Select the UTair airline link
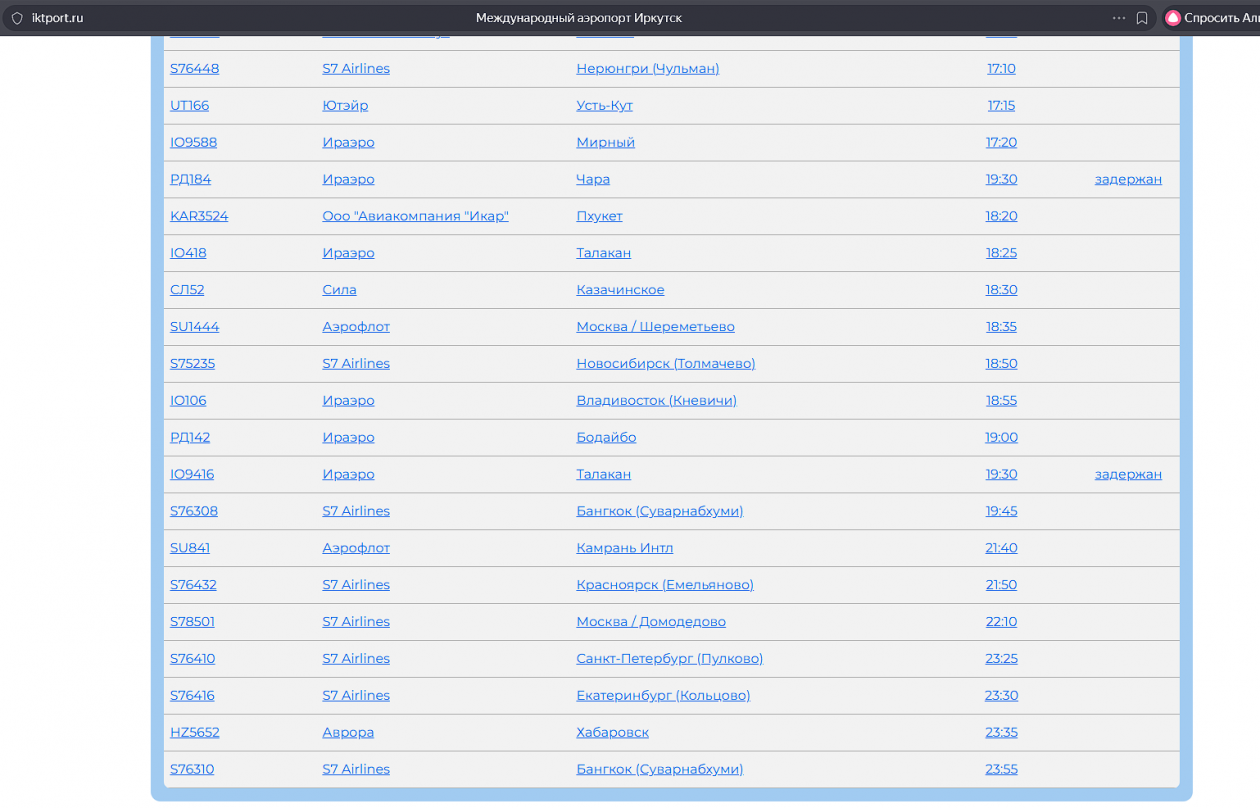The width and height of the screenshot is (1260, 808). (345, 106)
